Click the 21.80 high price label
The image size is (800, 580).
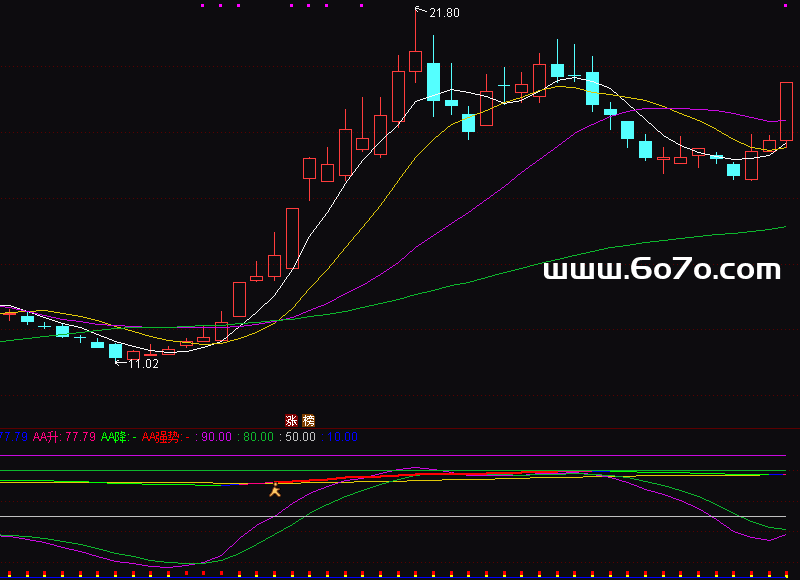[444, 13]
